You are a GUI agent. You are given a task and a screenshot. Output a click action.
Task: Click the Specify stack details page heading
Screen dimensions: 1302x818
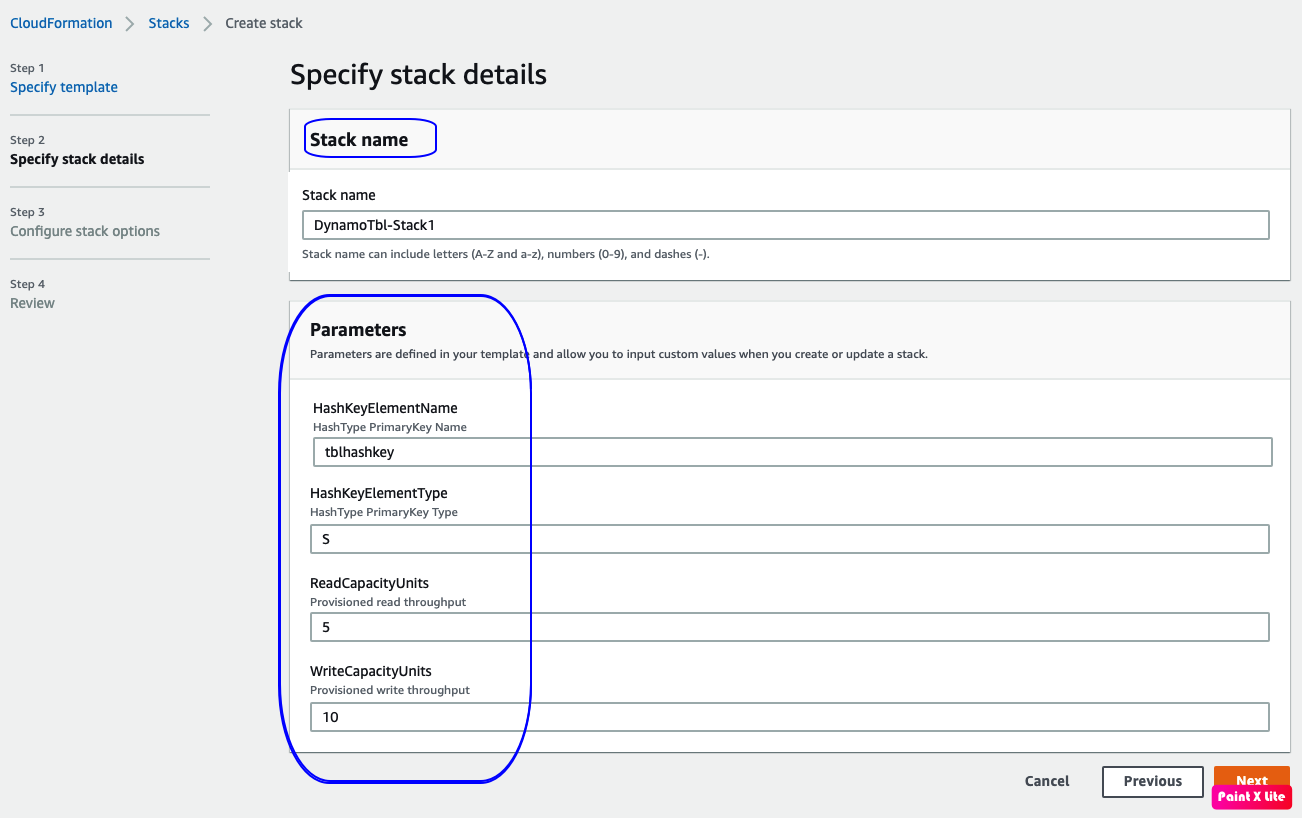tap(418, 74)
